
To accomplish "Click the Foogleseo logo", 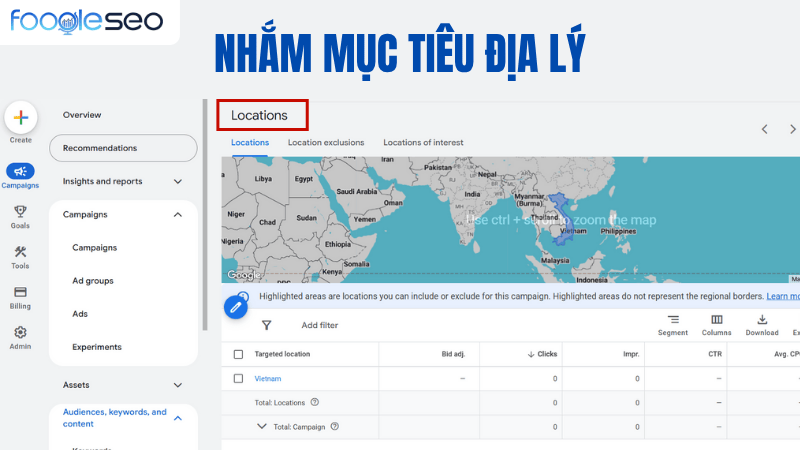I will click(87, 21).
